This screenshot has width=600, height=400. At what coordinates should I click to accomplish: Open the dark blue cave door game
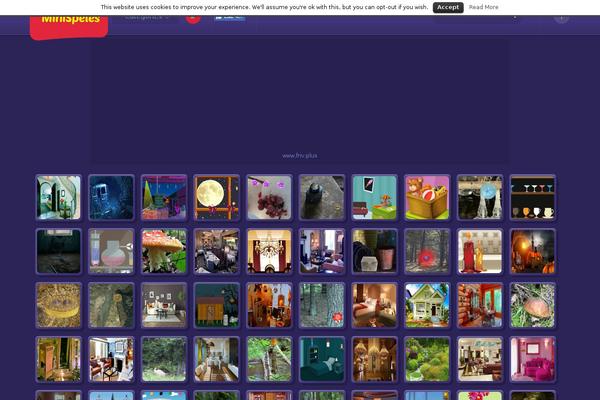pyautogui.click(x=111, y=198)
